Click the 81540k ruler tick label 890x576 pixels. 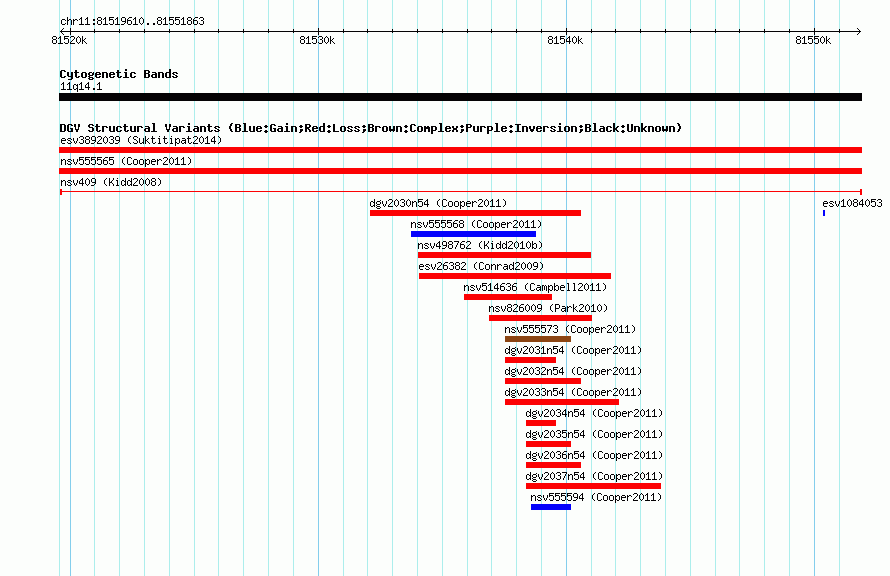click(x=565, y=40)
